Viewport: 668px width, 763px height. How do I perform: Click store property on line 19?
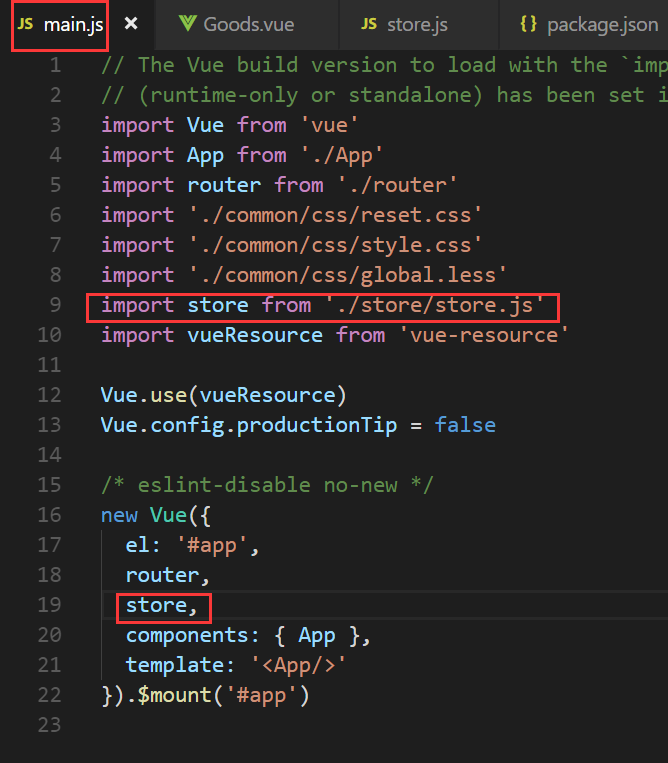156,605
